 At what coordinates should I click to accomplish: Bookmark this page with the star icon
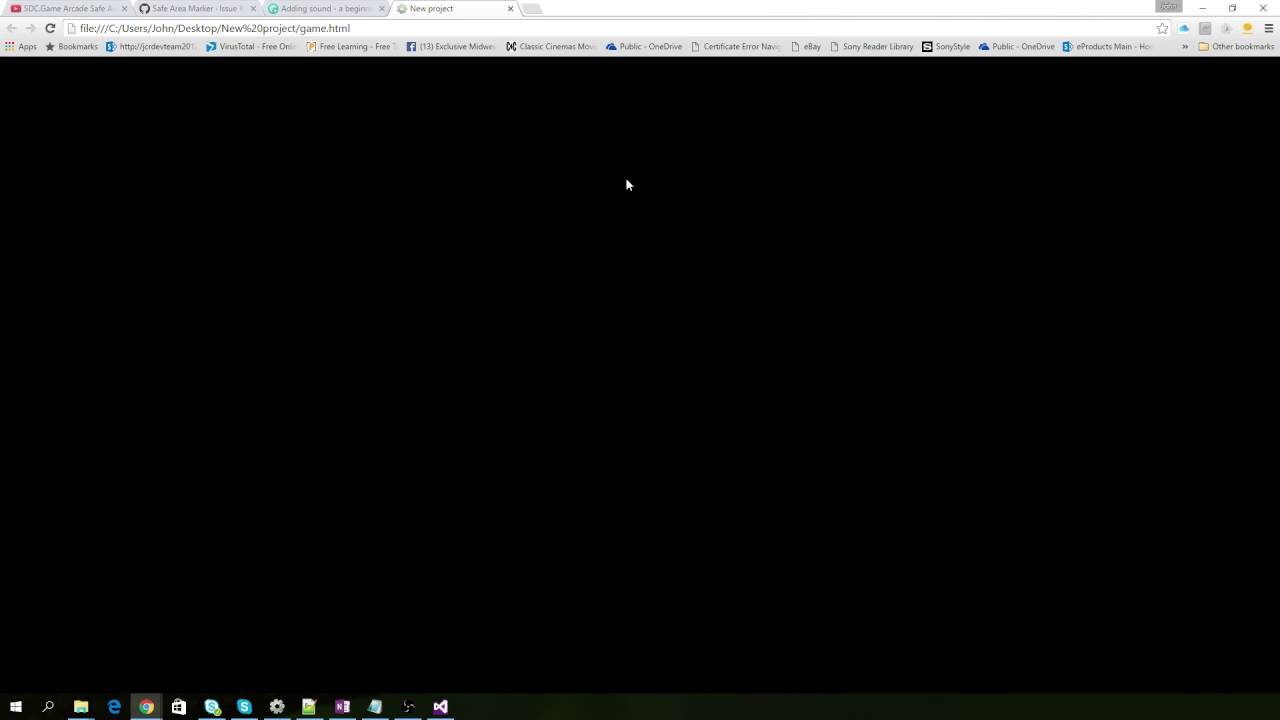point(1162,28)
